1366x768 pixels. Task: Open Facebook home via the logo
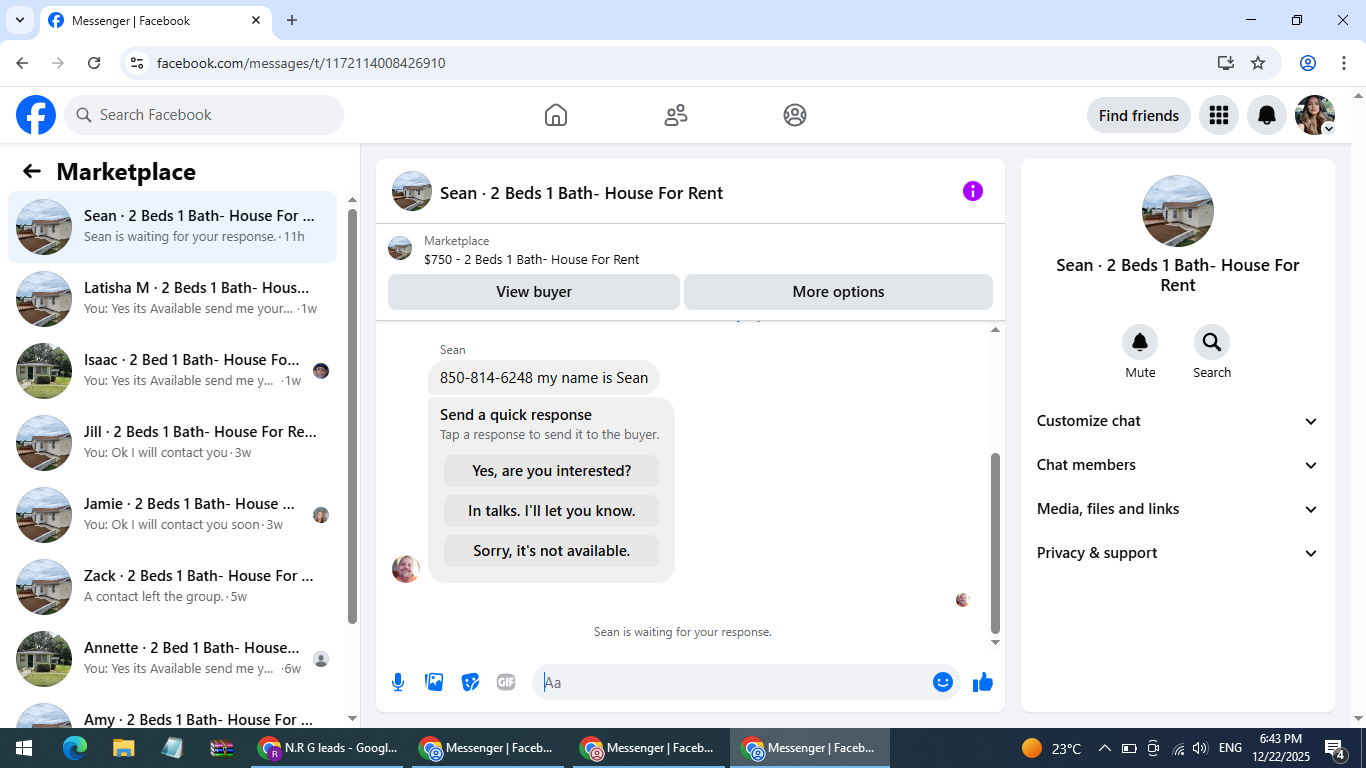point(36,115)
